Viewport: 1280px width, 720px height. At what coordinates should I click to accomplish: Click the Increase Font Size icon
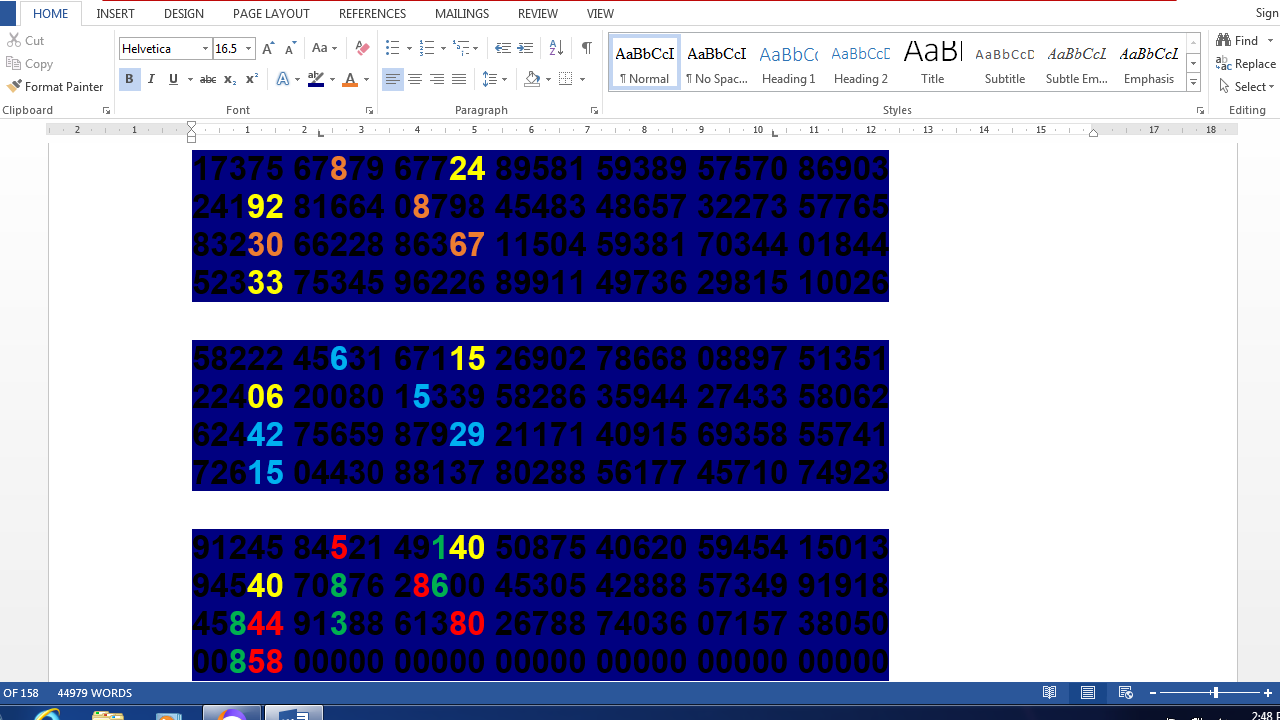pyautogui.click(x=268, y=48)
